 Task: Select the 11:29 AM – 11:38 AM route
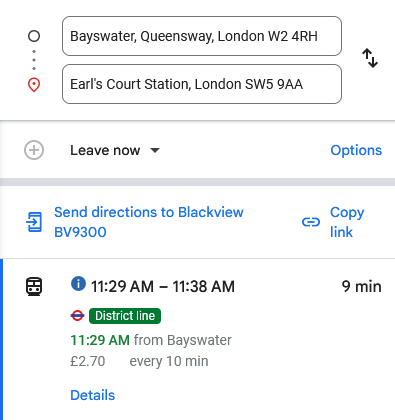click(163, 286)
